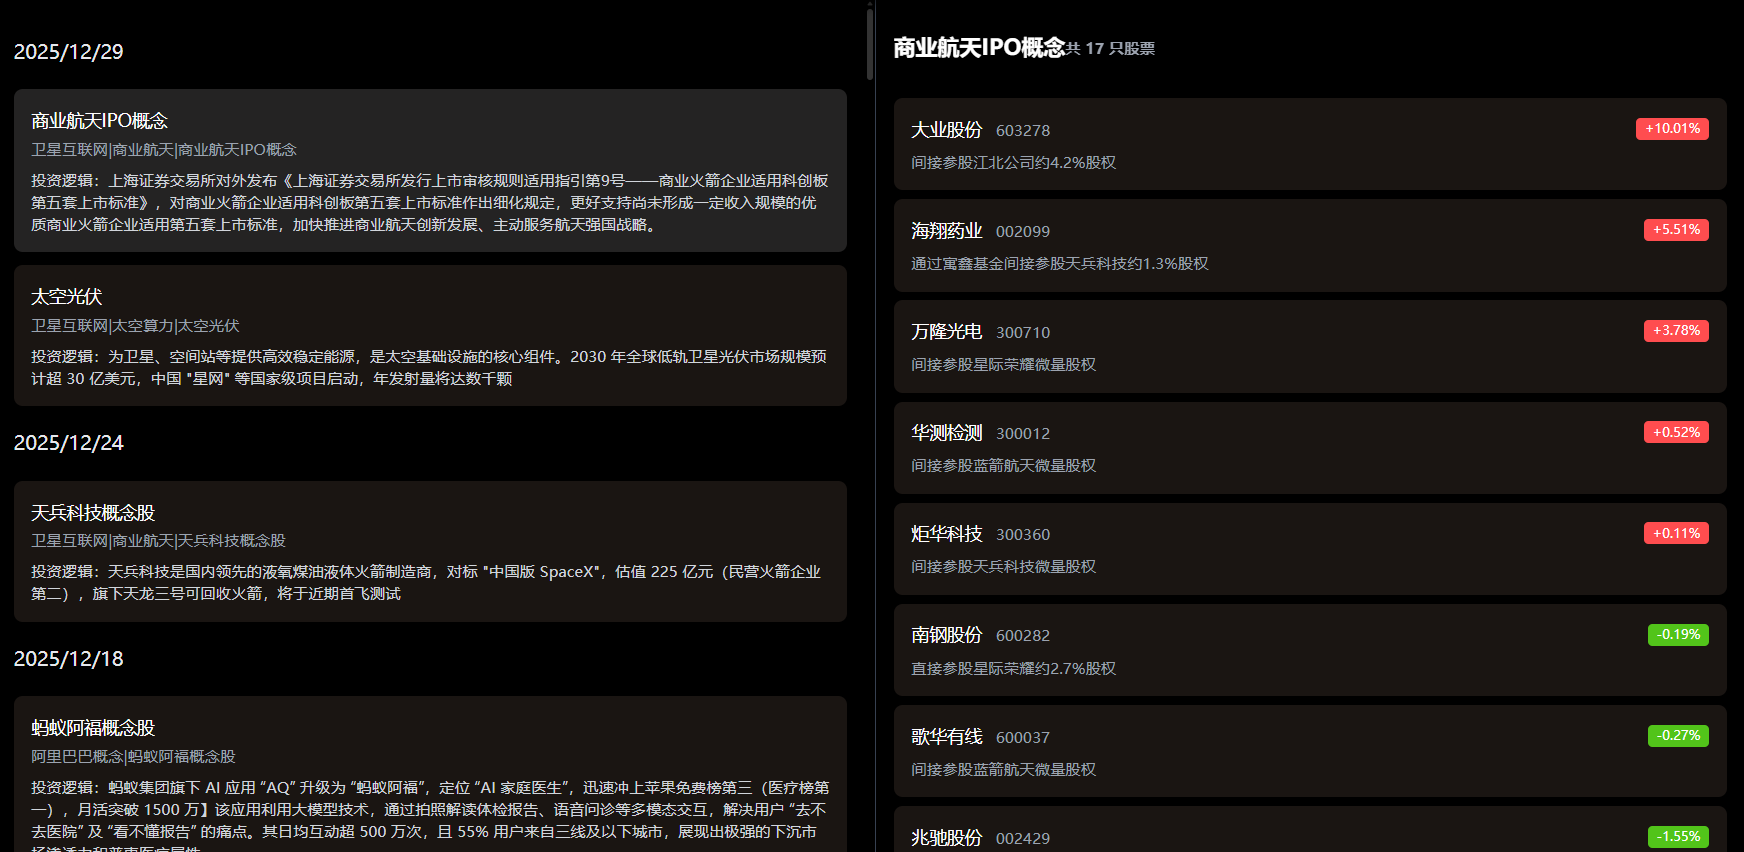Open the 商业航天IPO概念 concept card
The height and width of the screenshot is (852, 1744).
(430, 170)
